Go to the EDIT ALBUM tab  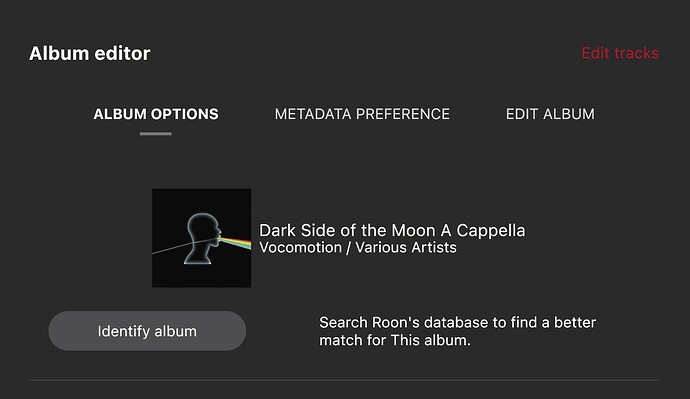[x=550, y=114]
